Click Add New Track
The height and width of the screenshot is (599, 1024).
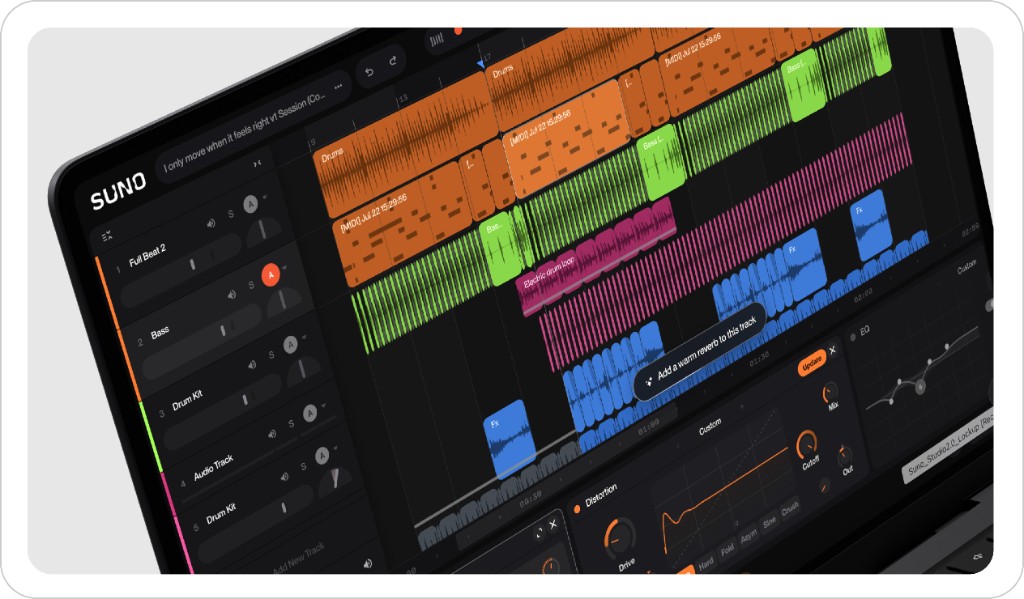298,559
